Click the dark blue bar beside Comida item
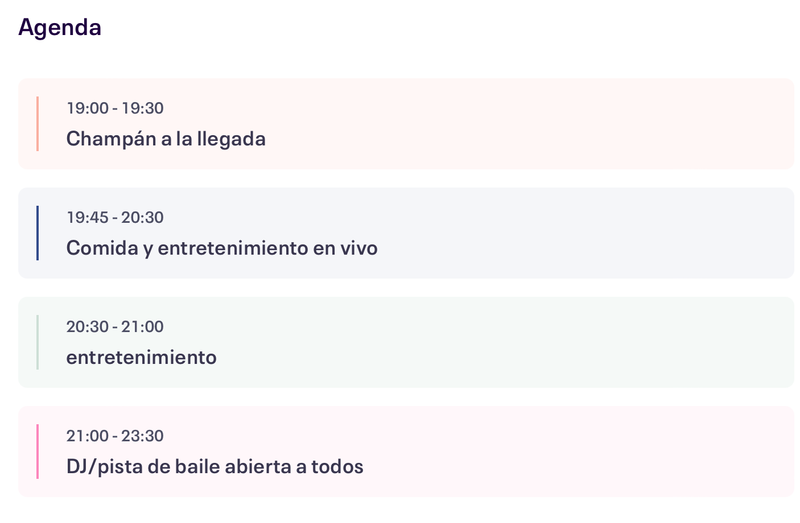800x523 pixels. [37, 233]
